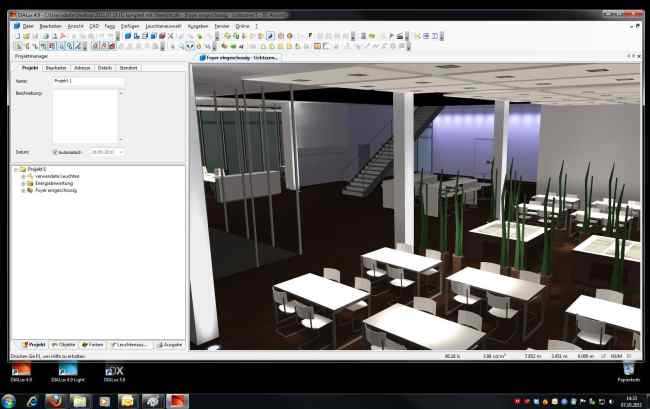Select Verwendete Leuchten in the tree

(57, 176)
